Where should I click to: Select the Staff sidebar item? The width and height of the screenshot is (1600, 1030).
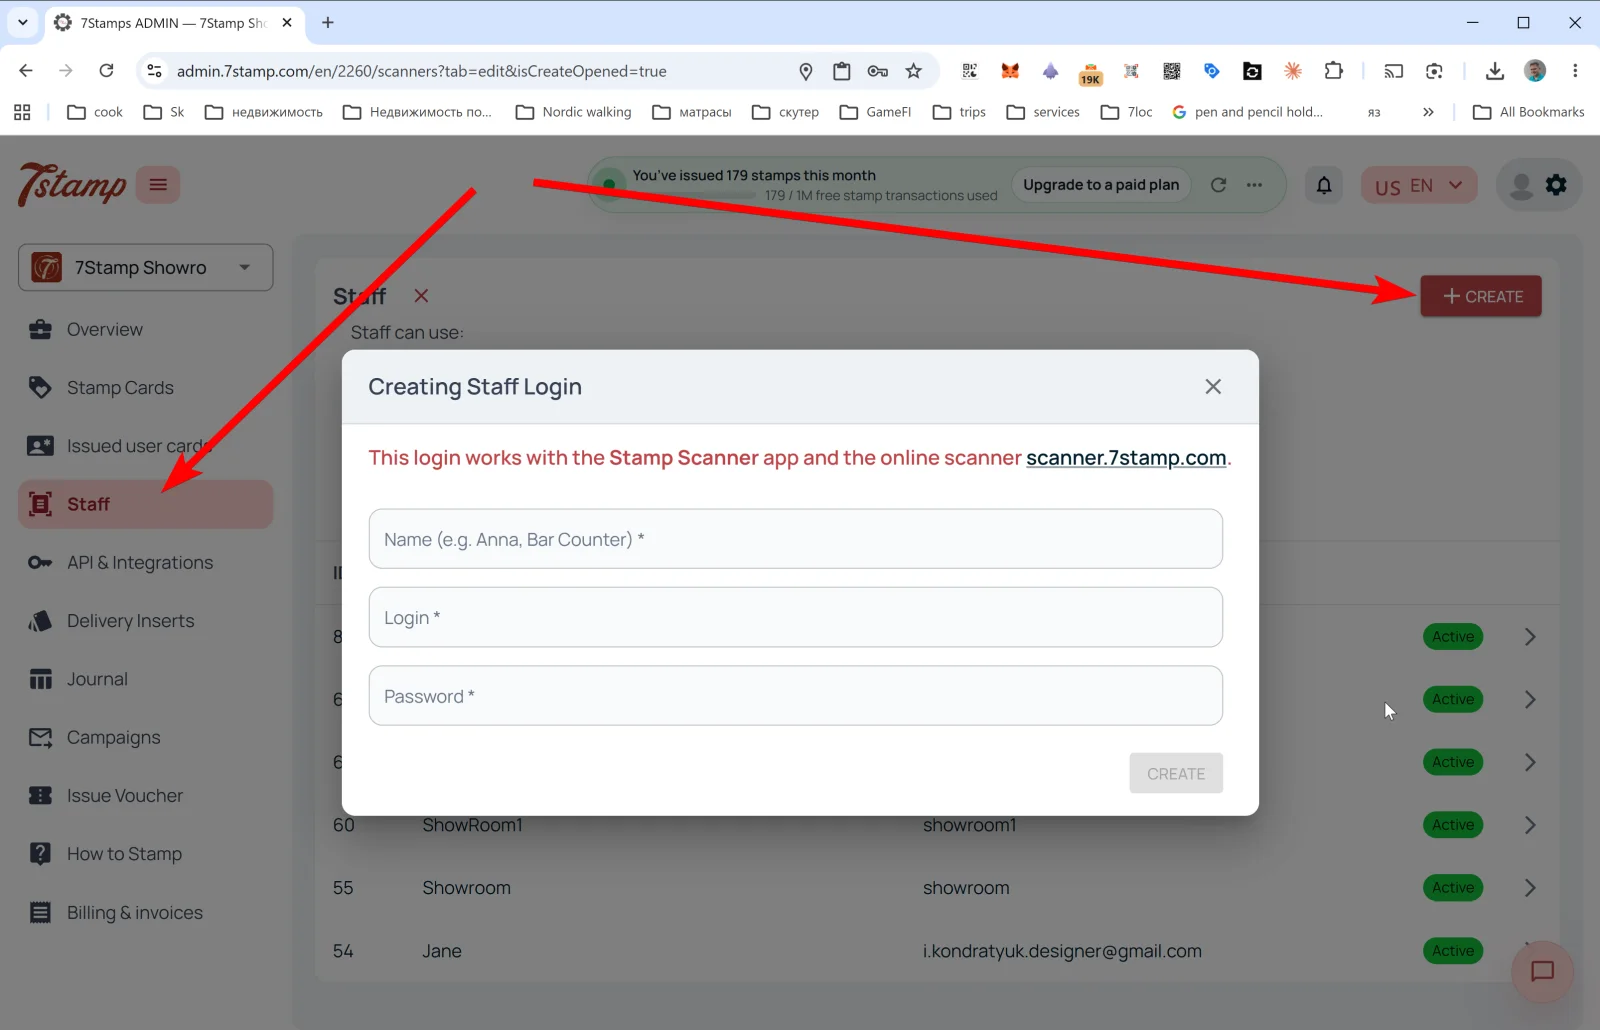click(145, 504)
